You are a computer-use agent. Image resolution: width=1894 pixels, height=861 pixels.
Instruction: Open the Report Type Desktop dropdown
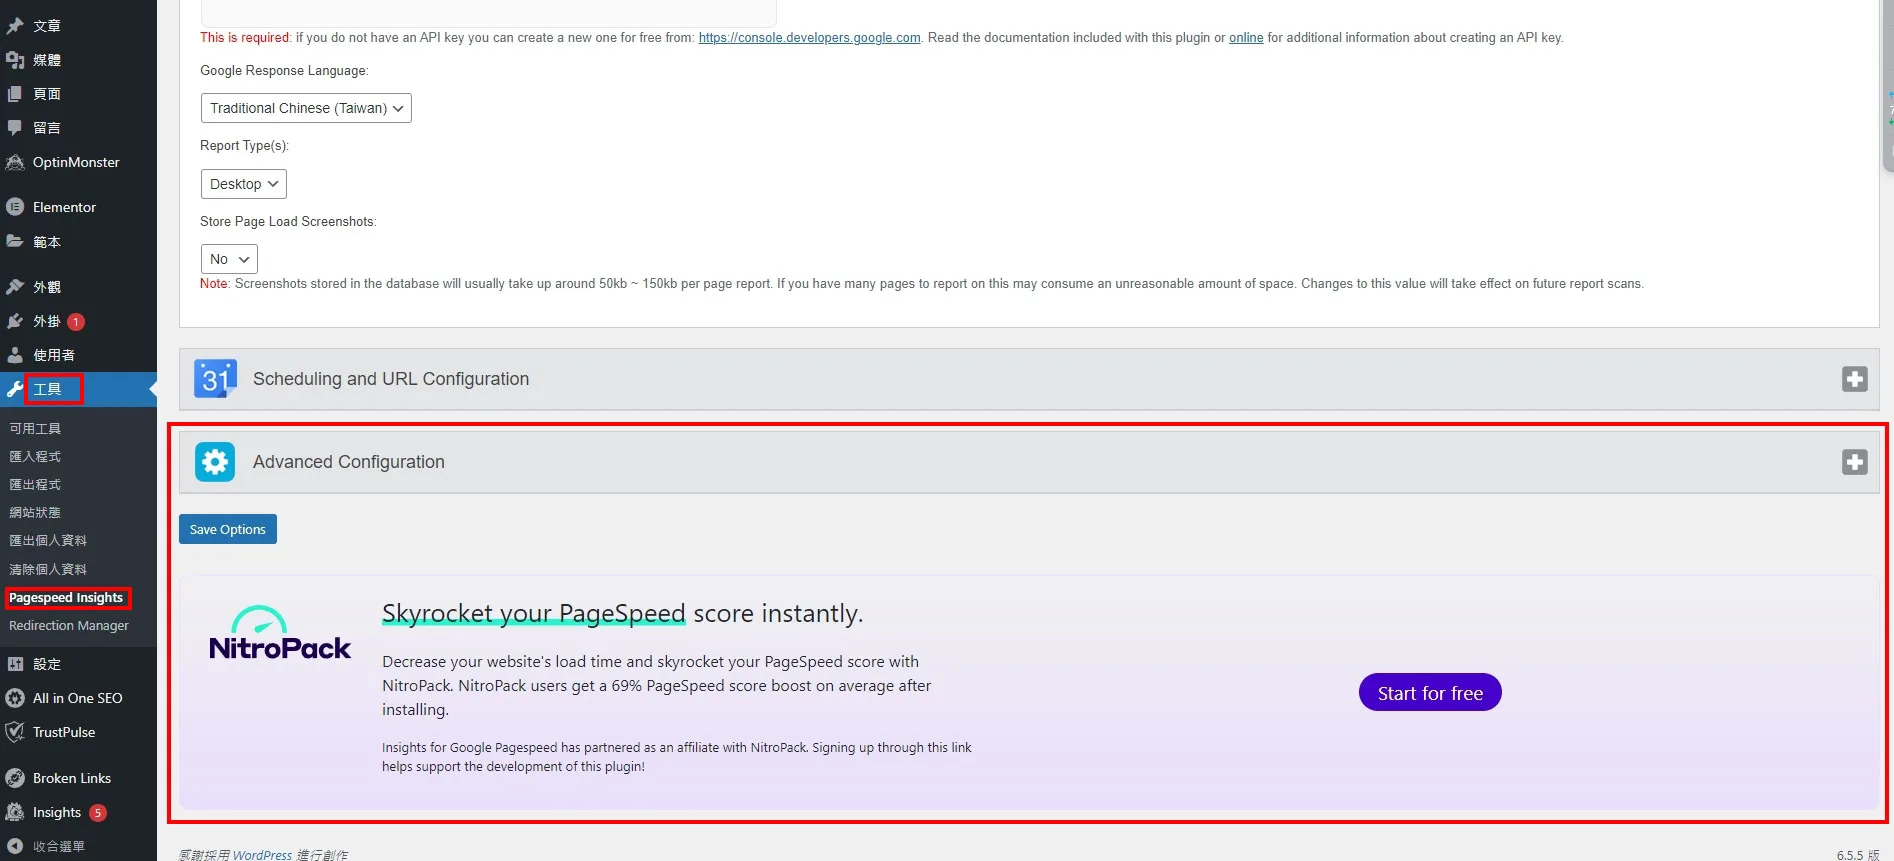244,184
